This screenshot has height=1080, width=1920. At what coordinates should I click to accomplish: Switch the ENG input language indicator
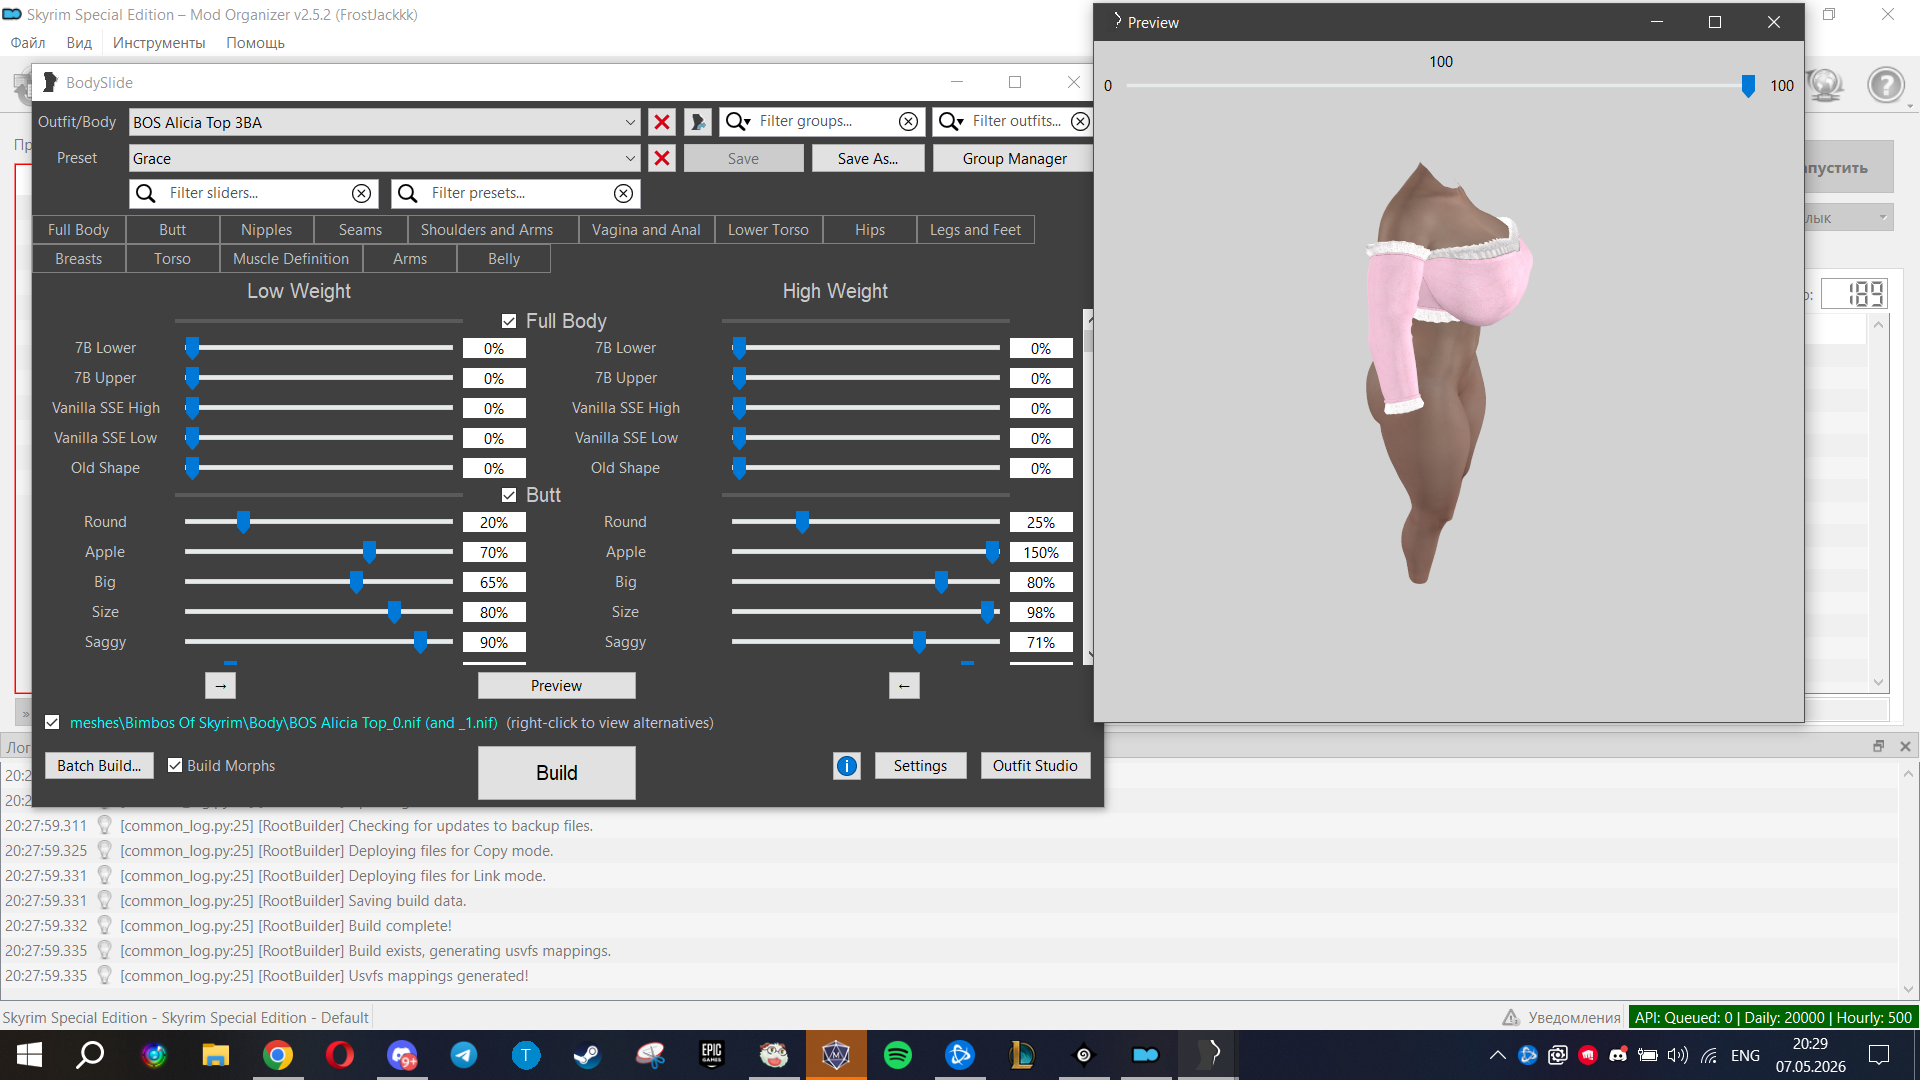(1745, 1055)
